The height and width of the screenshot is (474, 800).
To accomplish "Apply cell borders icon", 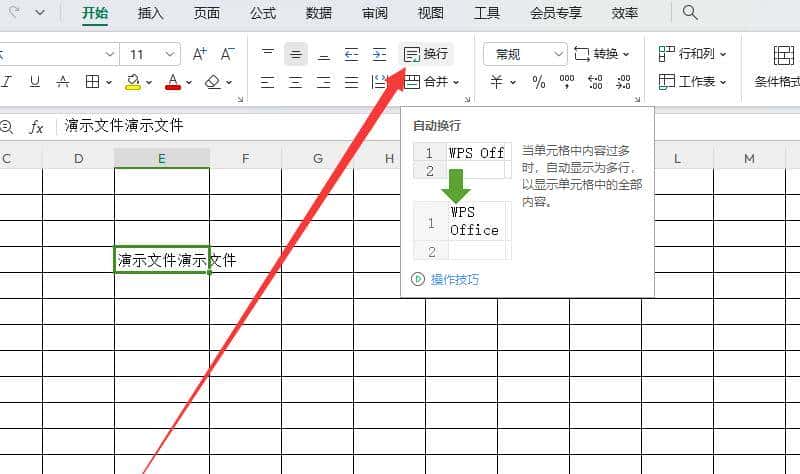I will coord(92,82).
